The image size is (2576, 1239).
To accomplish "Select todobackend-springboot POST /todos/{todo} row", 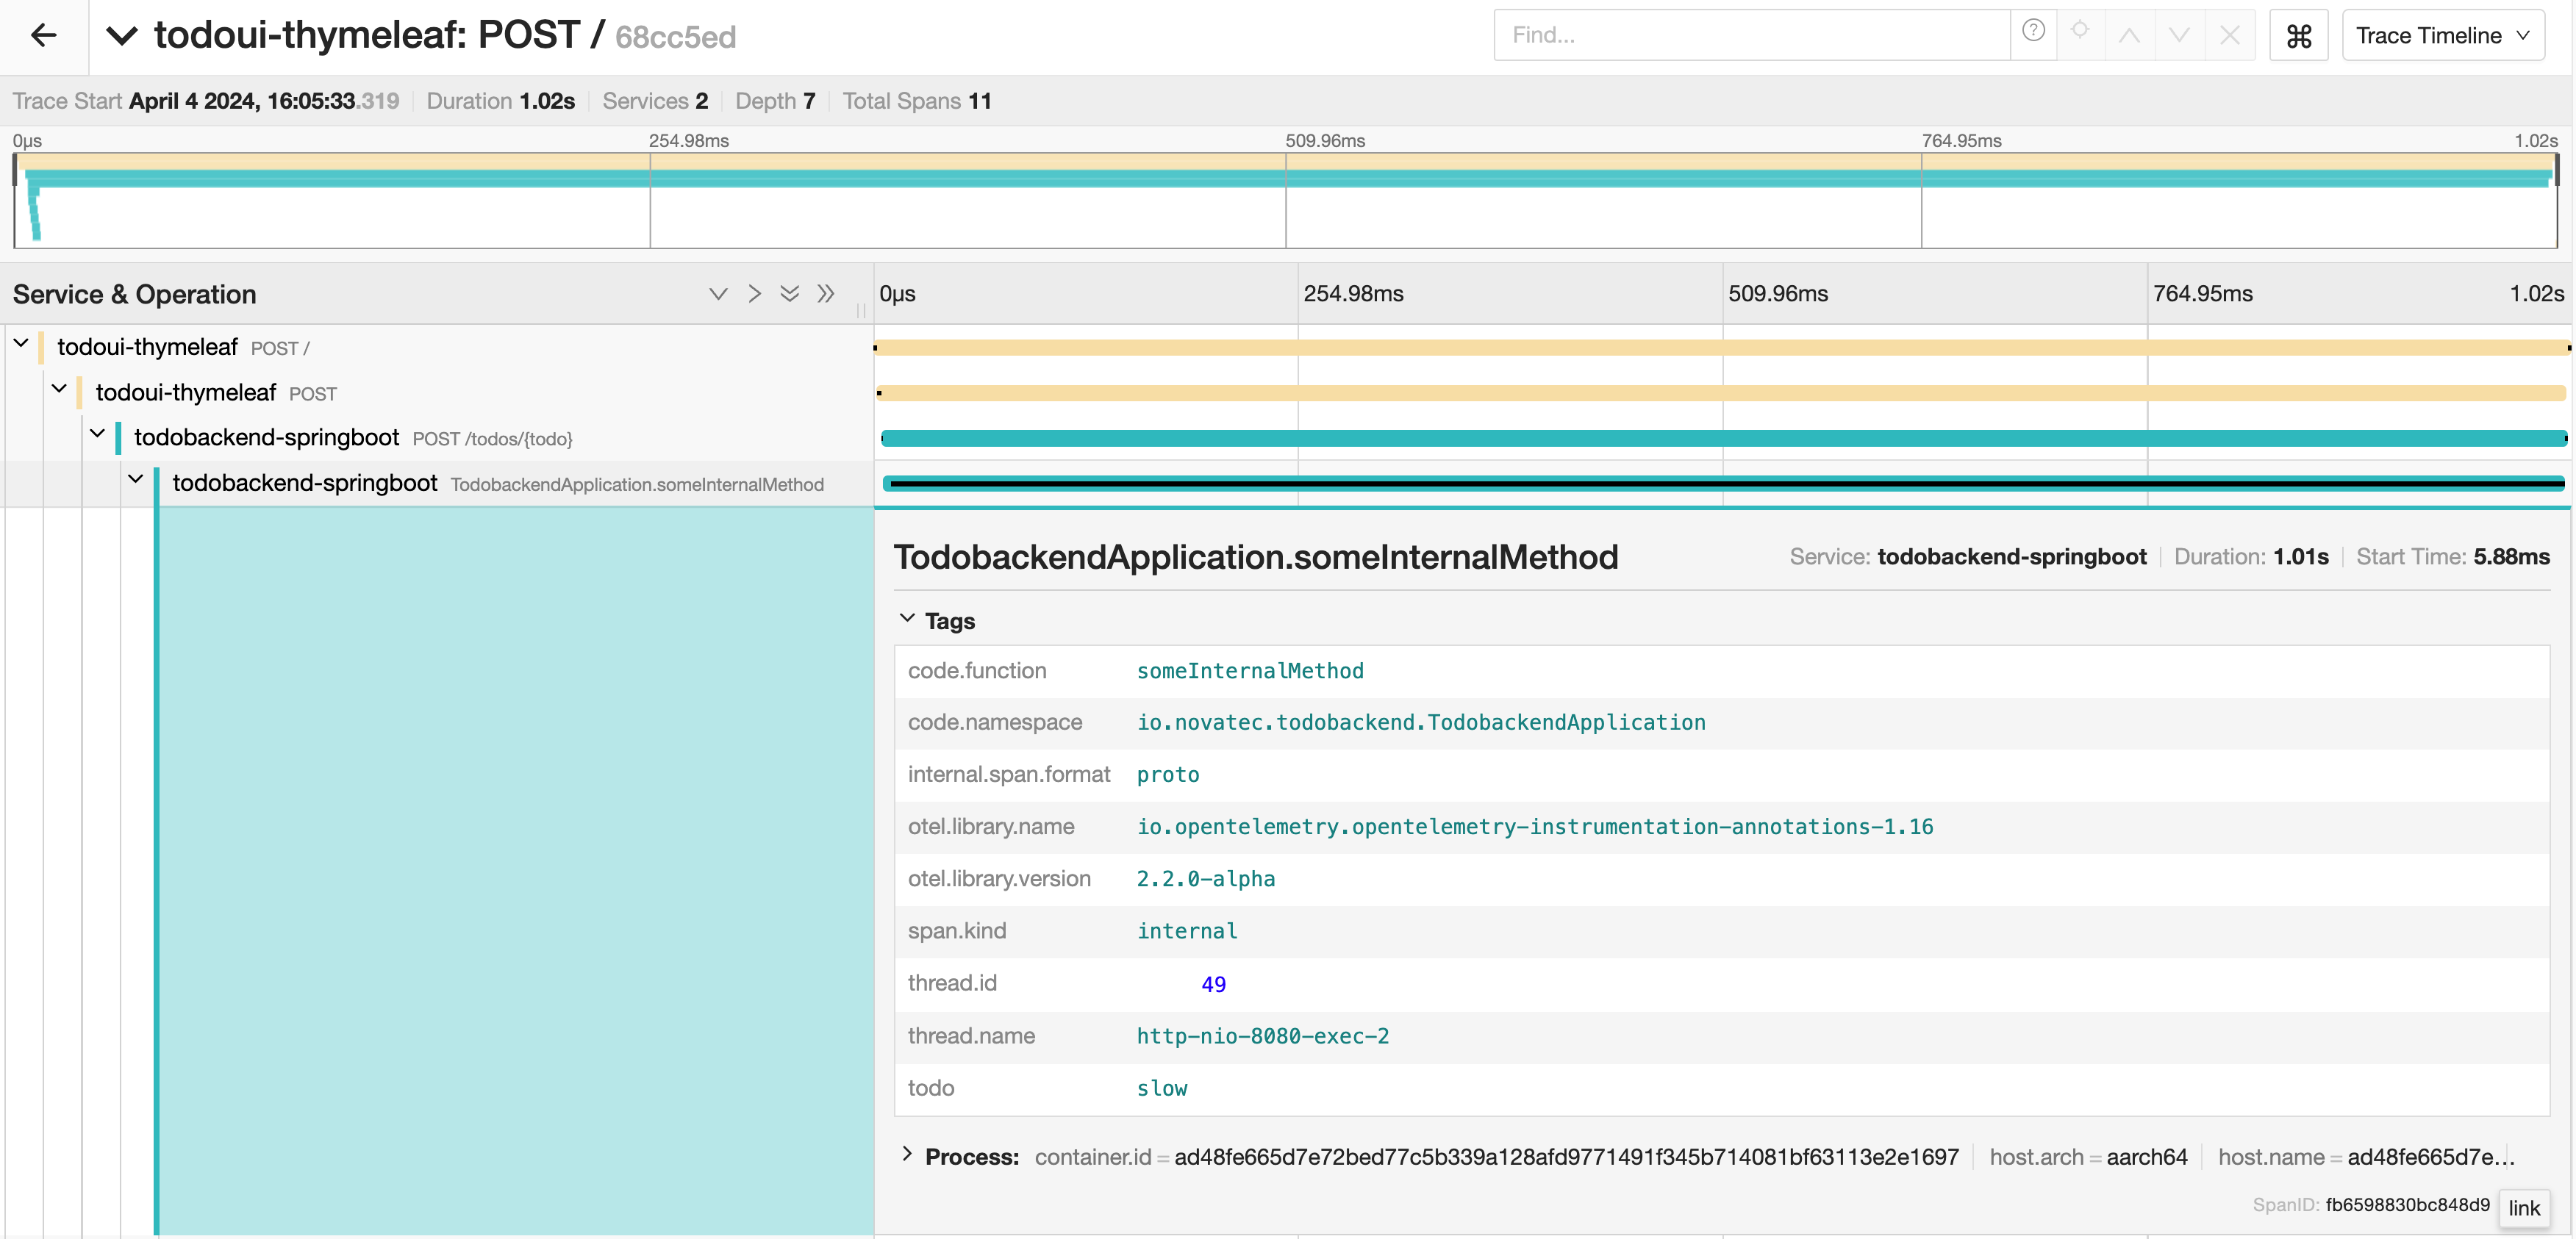I will (353, 438).
